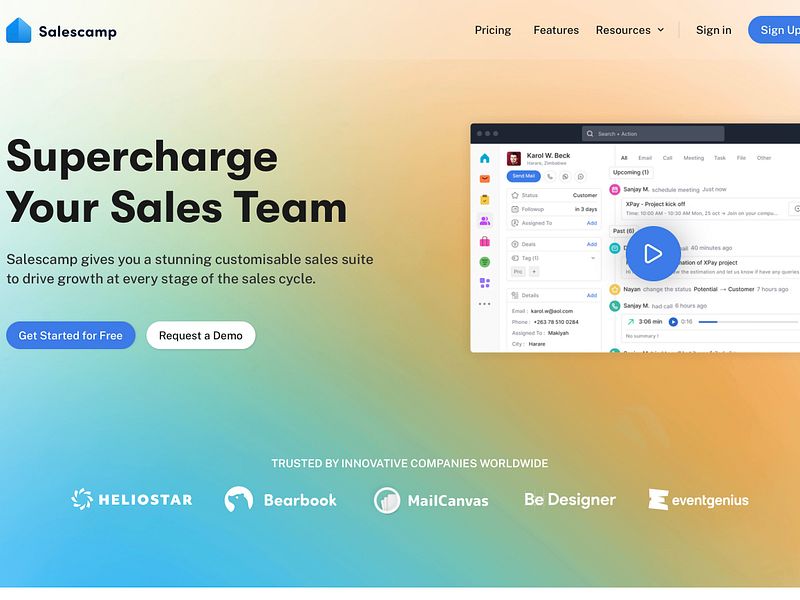
Task: Expand the Past (6) activity section
Action: tap(623, 231)
